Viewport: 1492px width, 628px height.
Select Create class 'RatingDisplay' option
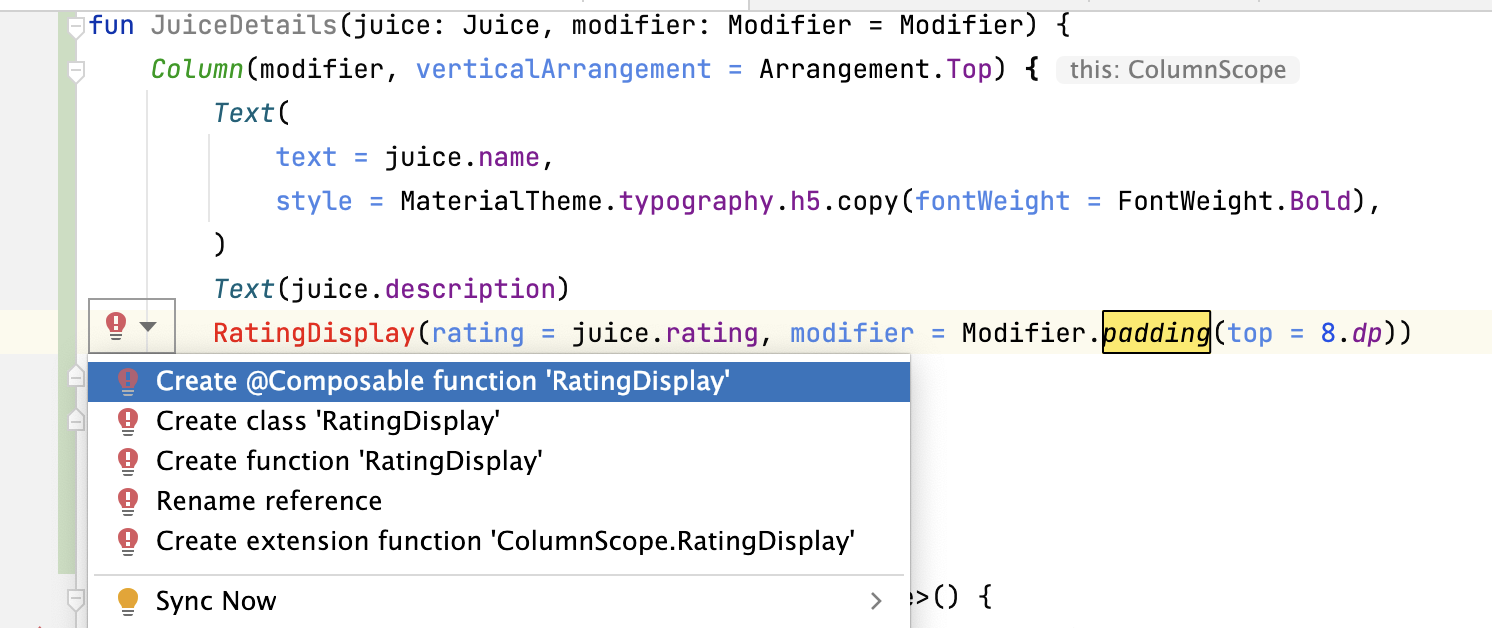coord(327,421)
